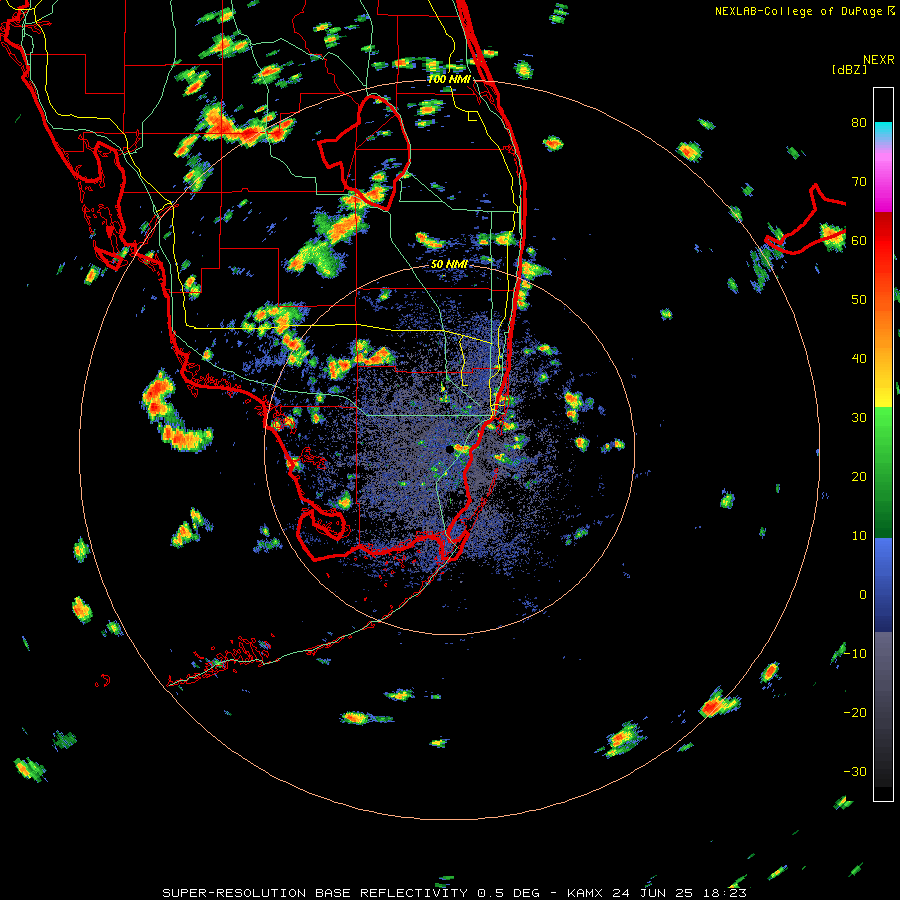This screenshot has height=900, width=900.
Task: Click the "NEXR" label above the color scale
Action: click(879, 60)
